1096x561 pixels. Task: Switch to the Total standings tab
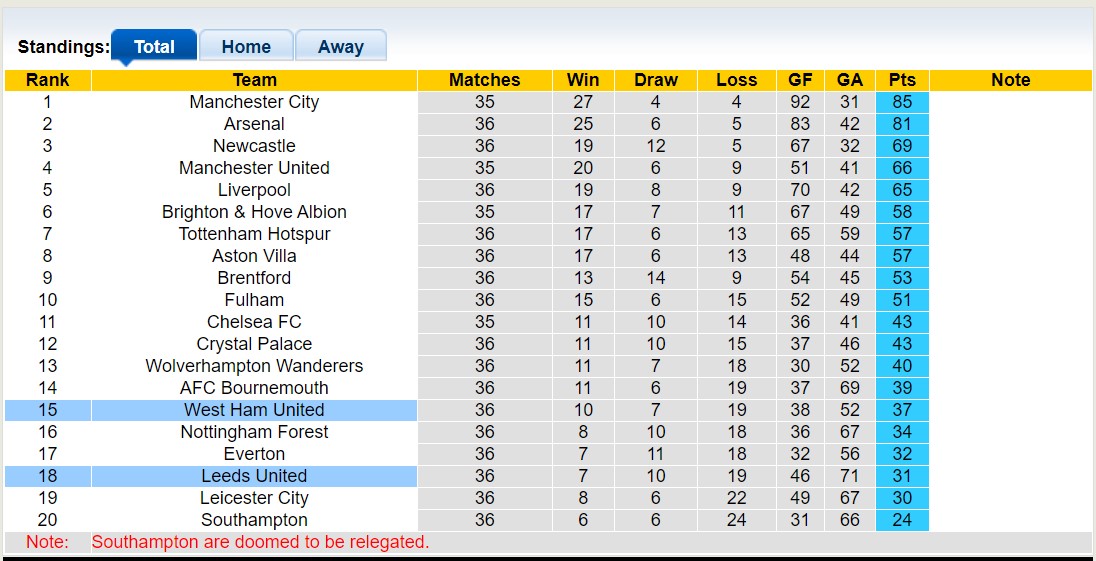click(154, 47)
